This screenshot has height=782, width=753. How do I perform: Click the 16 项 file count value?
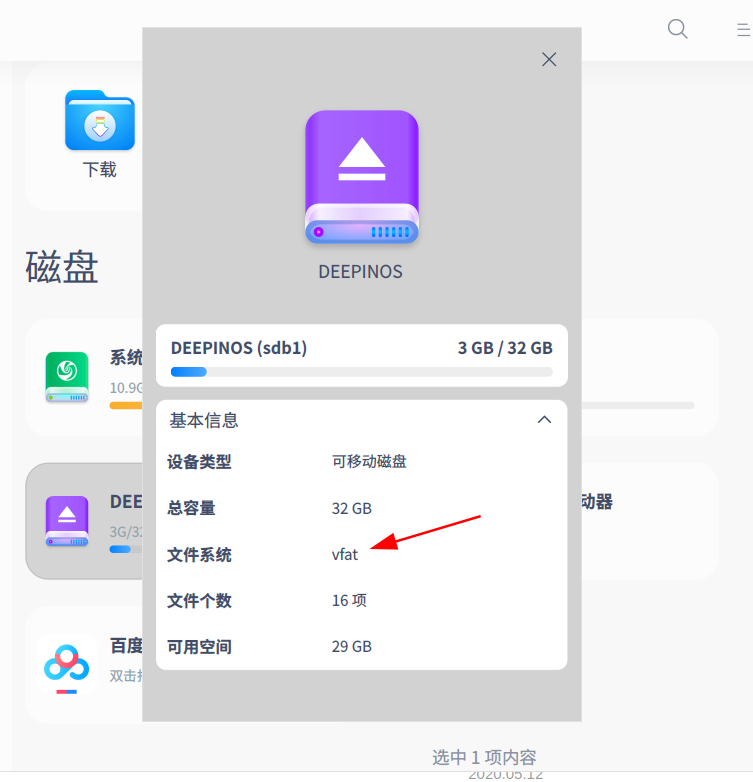point(349,600)
